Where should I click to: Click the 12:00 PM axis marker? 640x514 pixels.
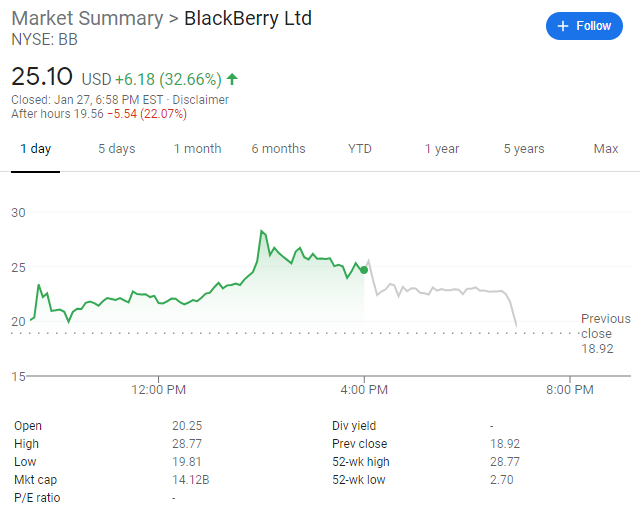158,389
